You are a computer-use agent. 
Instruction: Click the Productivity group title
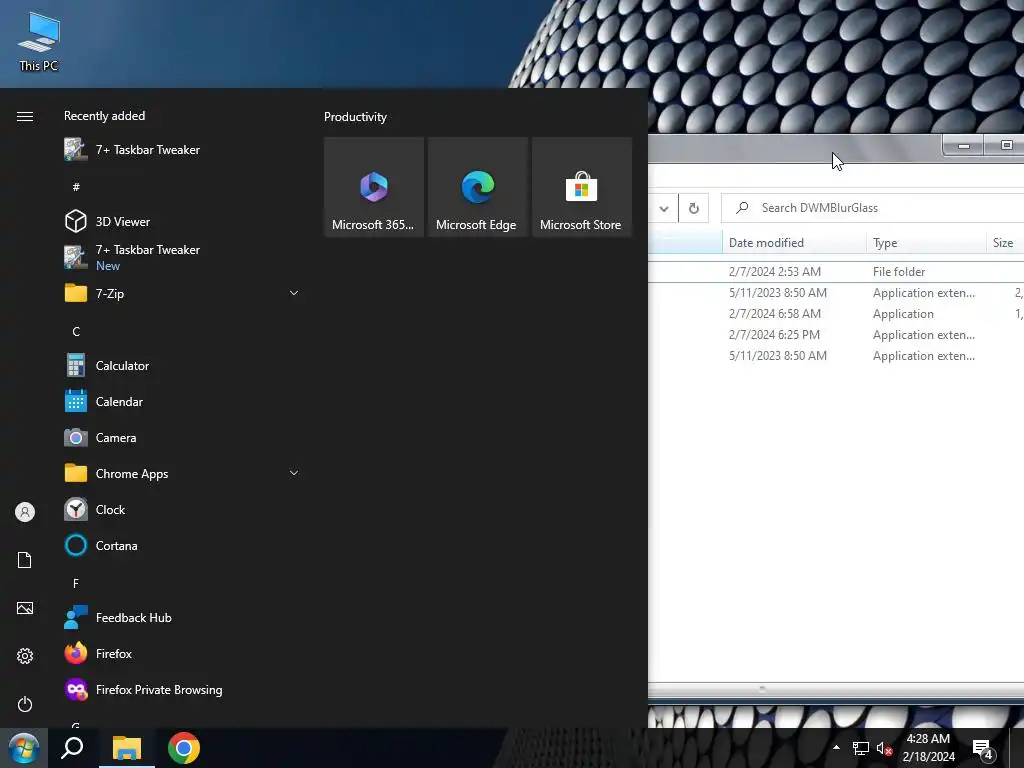tap(355, 117)
